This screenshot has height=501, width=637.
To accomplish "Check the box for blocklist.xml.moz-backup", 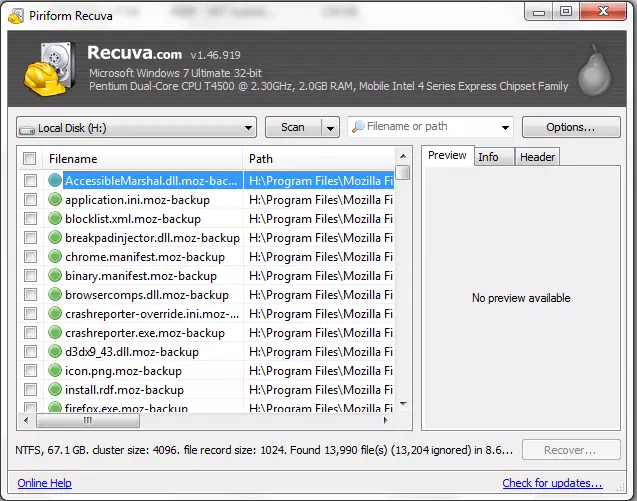I will point(30,219).
